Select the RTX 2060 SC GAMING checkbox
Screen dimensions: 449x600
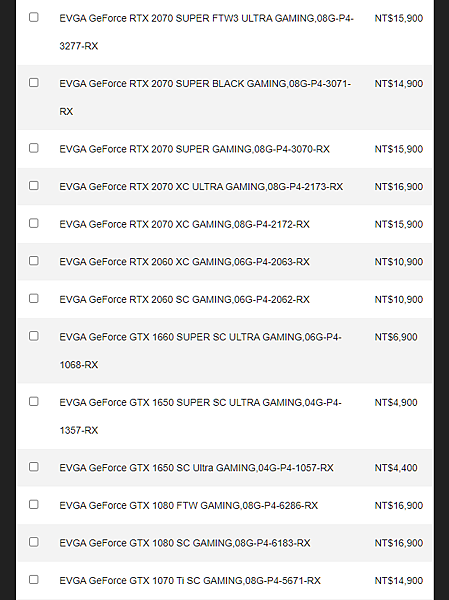pos(34,298)
